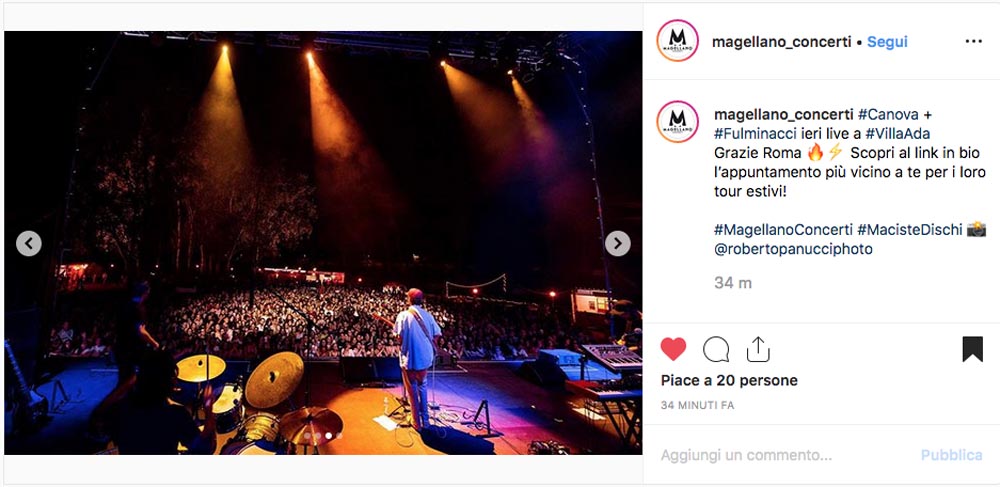Focus the Aggiungi un commento field
Screen dimensions: 1000x487
point(784,455)
